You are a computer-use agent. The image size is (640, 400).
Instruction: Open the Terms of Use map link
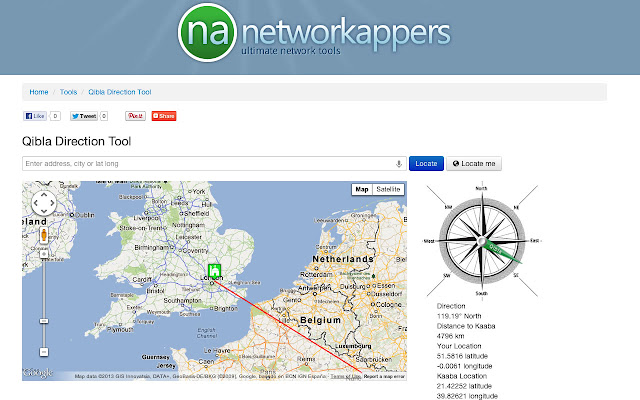(346, 376)
